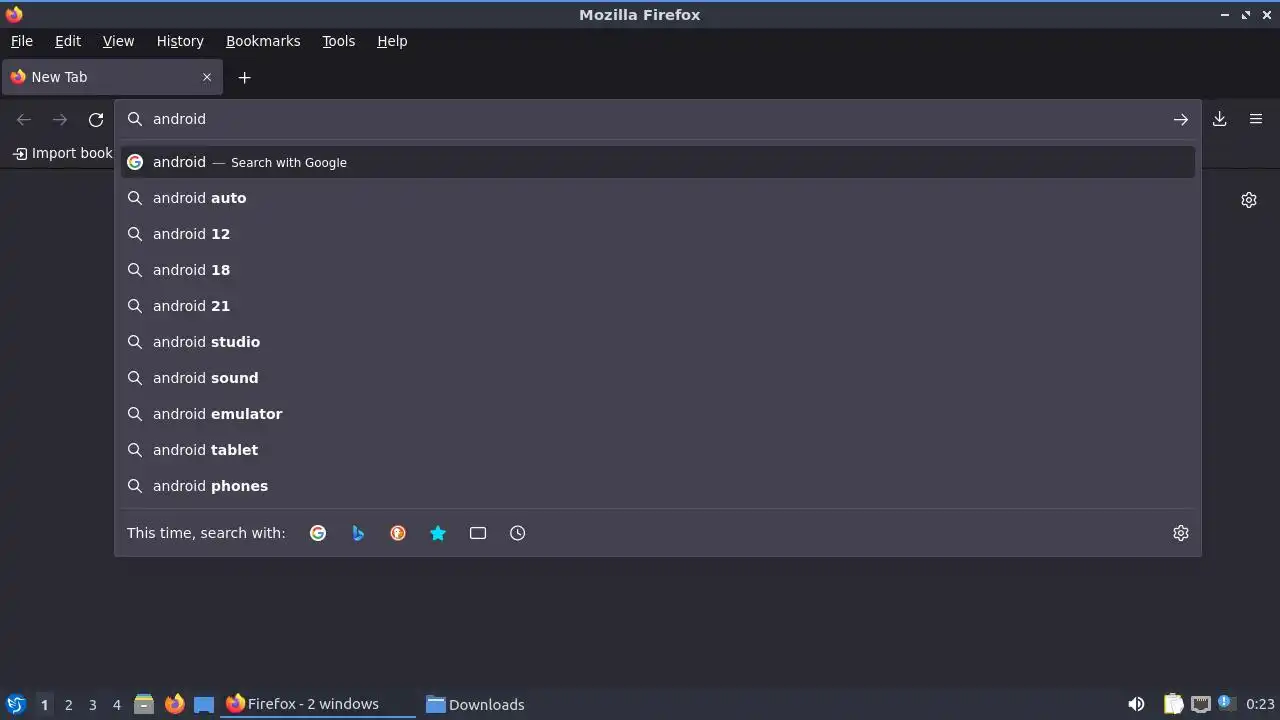This screenshot has height=720, width=1280.
Task: Click the clock showing 0:23
Action: 1260,705
